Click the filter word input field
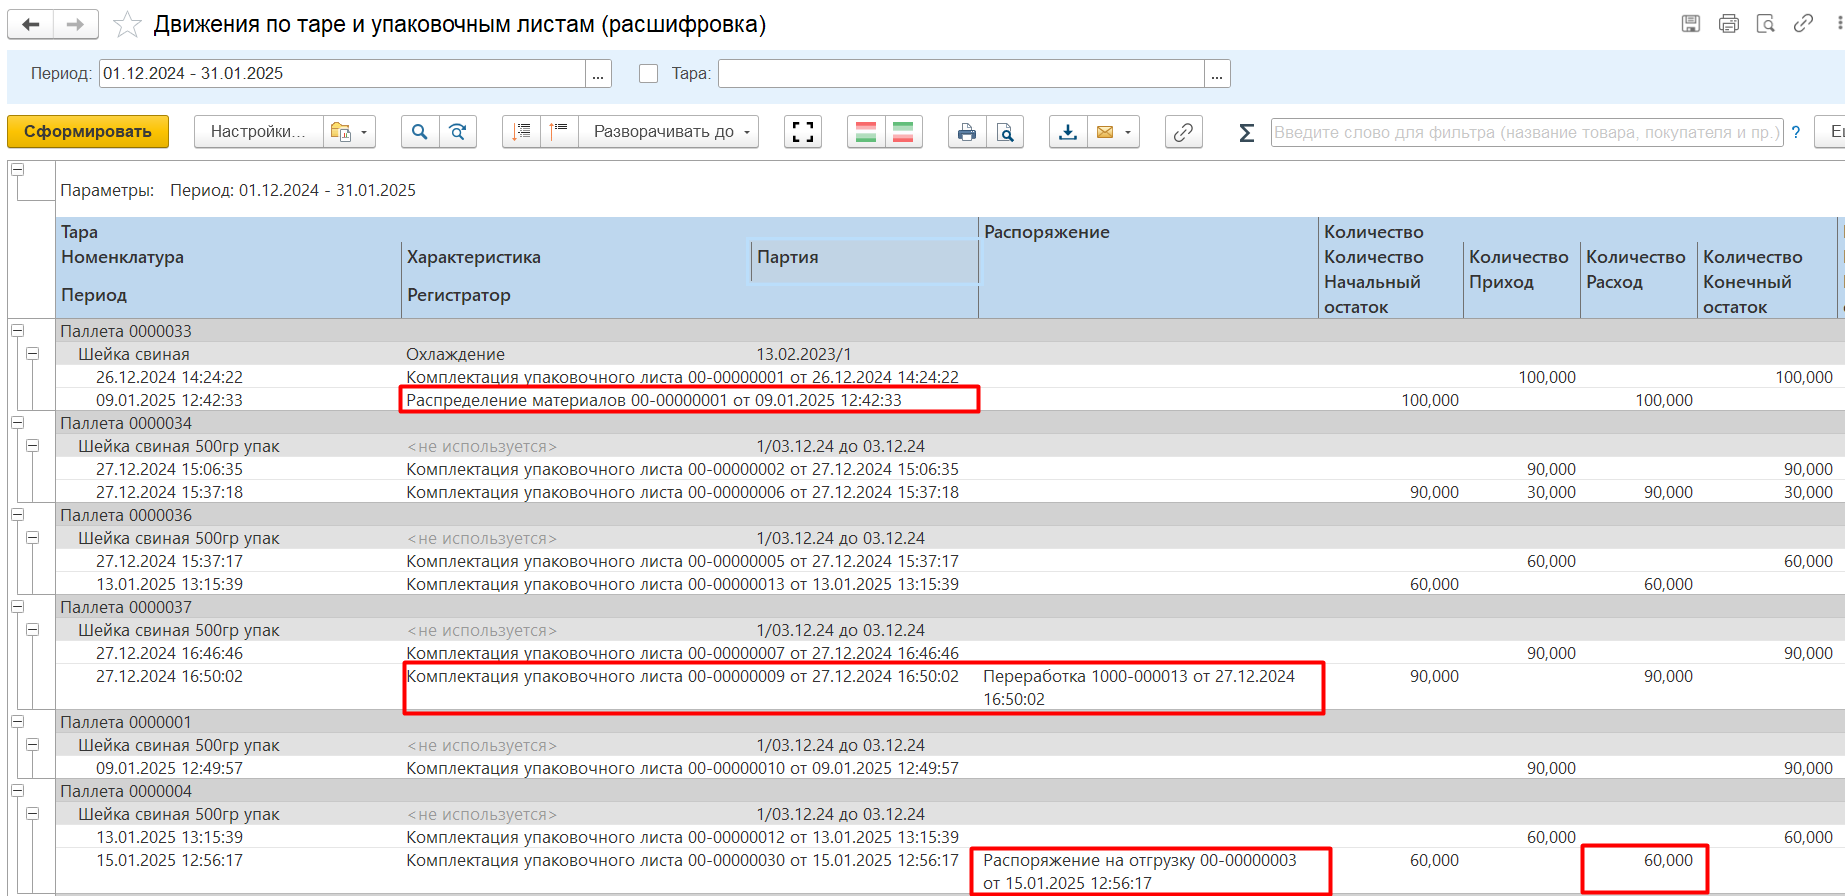 (x=1526, y=132)
